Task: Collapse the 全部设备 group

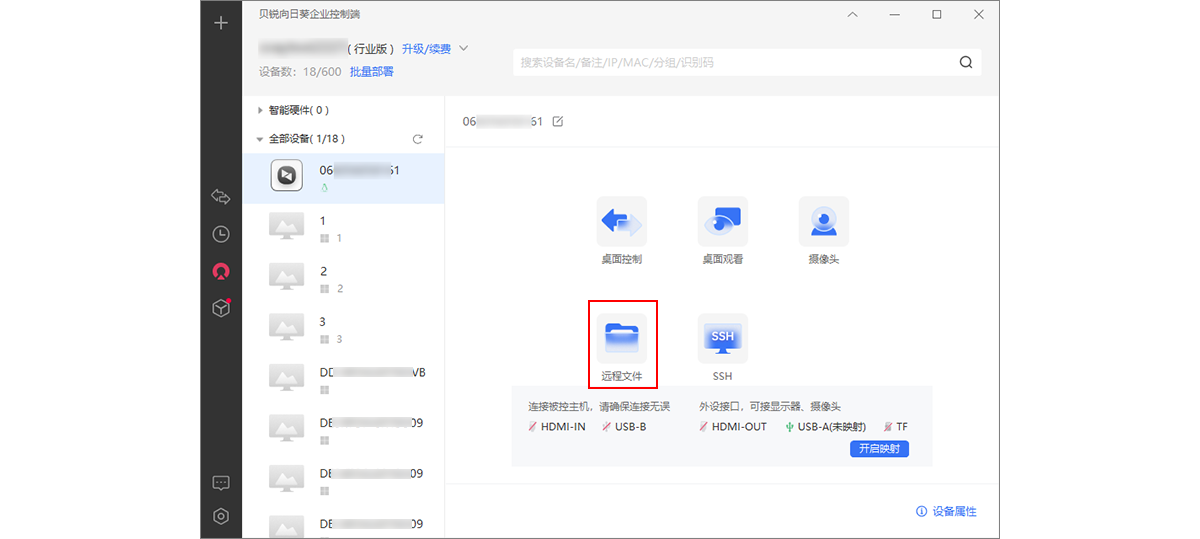Action: [260, 139]
